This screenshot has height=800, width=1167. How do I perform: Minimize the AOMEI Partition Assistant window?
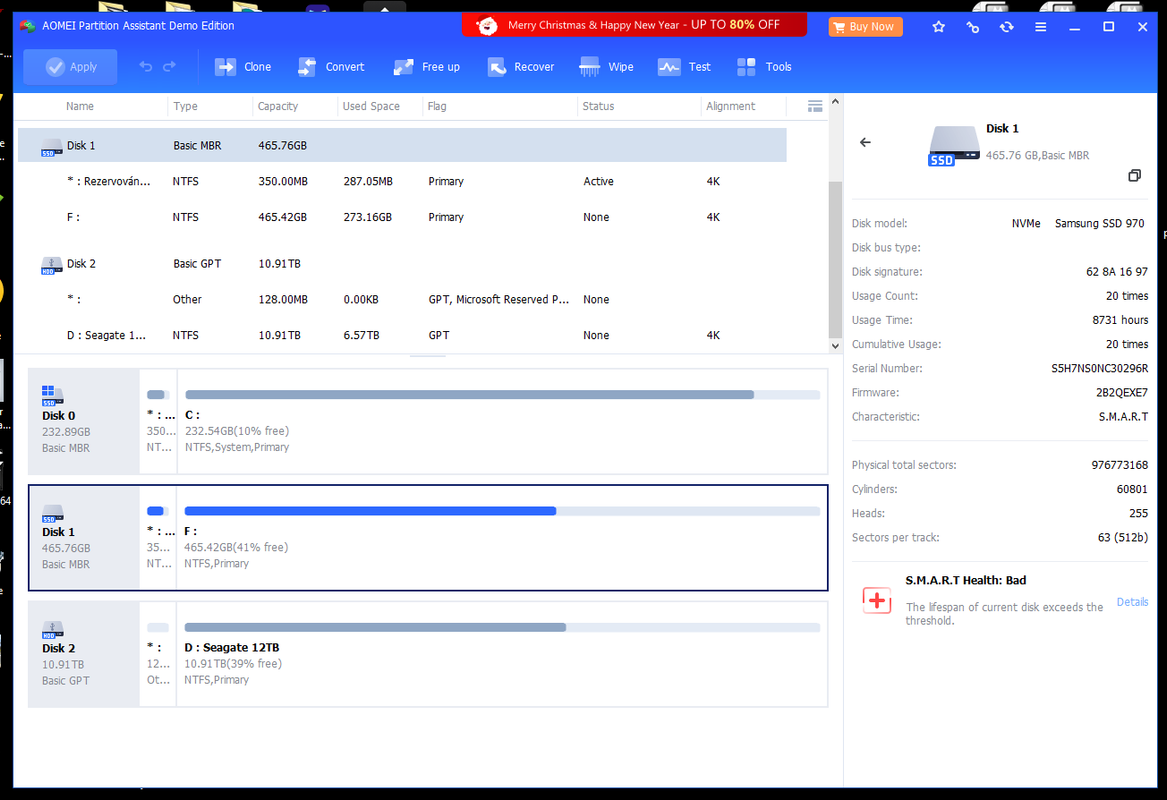1075,27
